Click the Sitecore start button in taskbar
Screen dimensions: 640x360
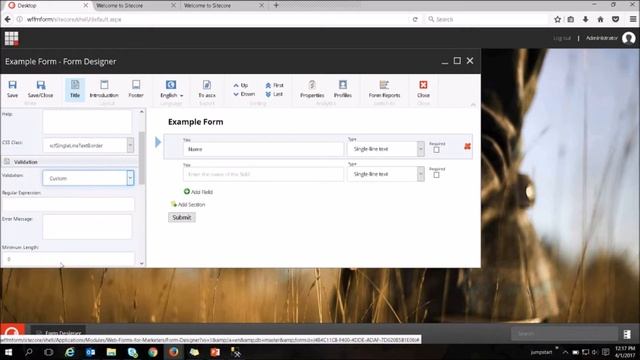click(x=12, y=331)
